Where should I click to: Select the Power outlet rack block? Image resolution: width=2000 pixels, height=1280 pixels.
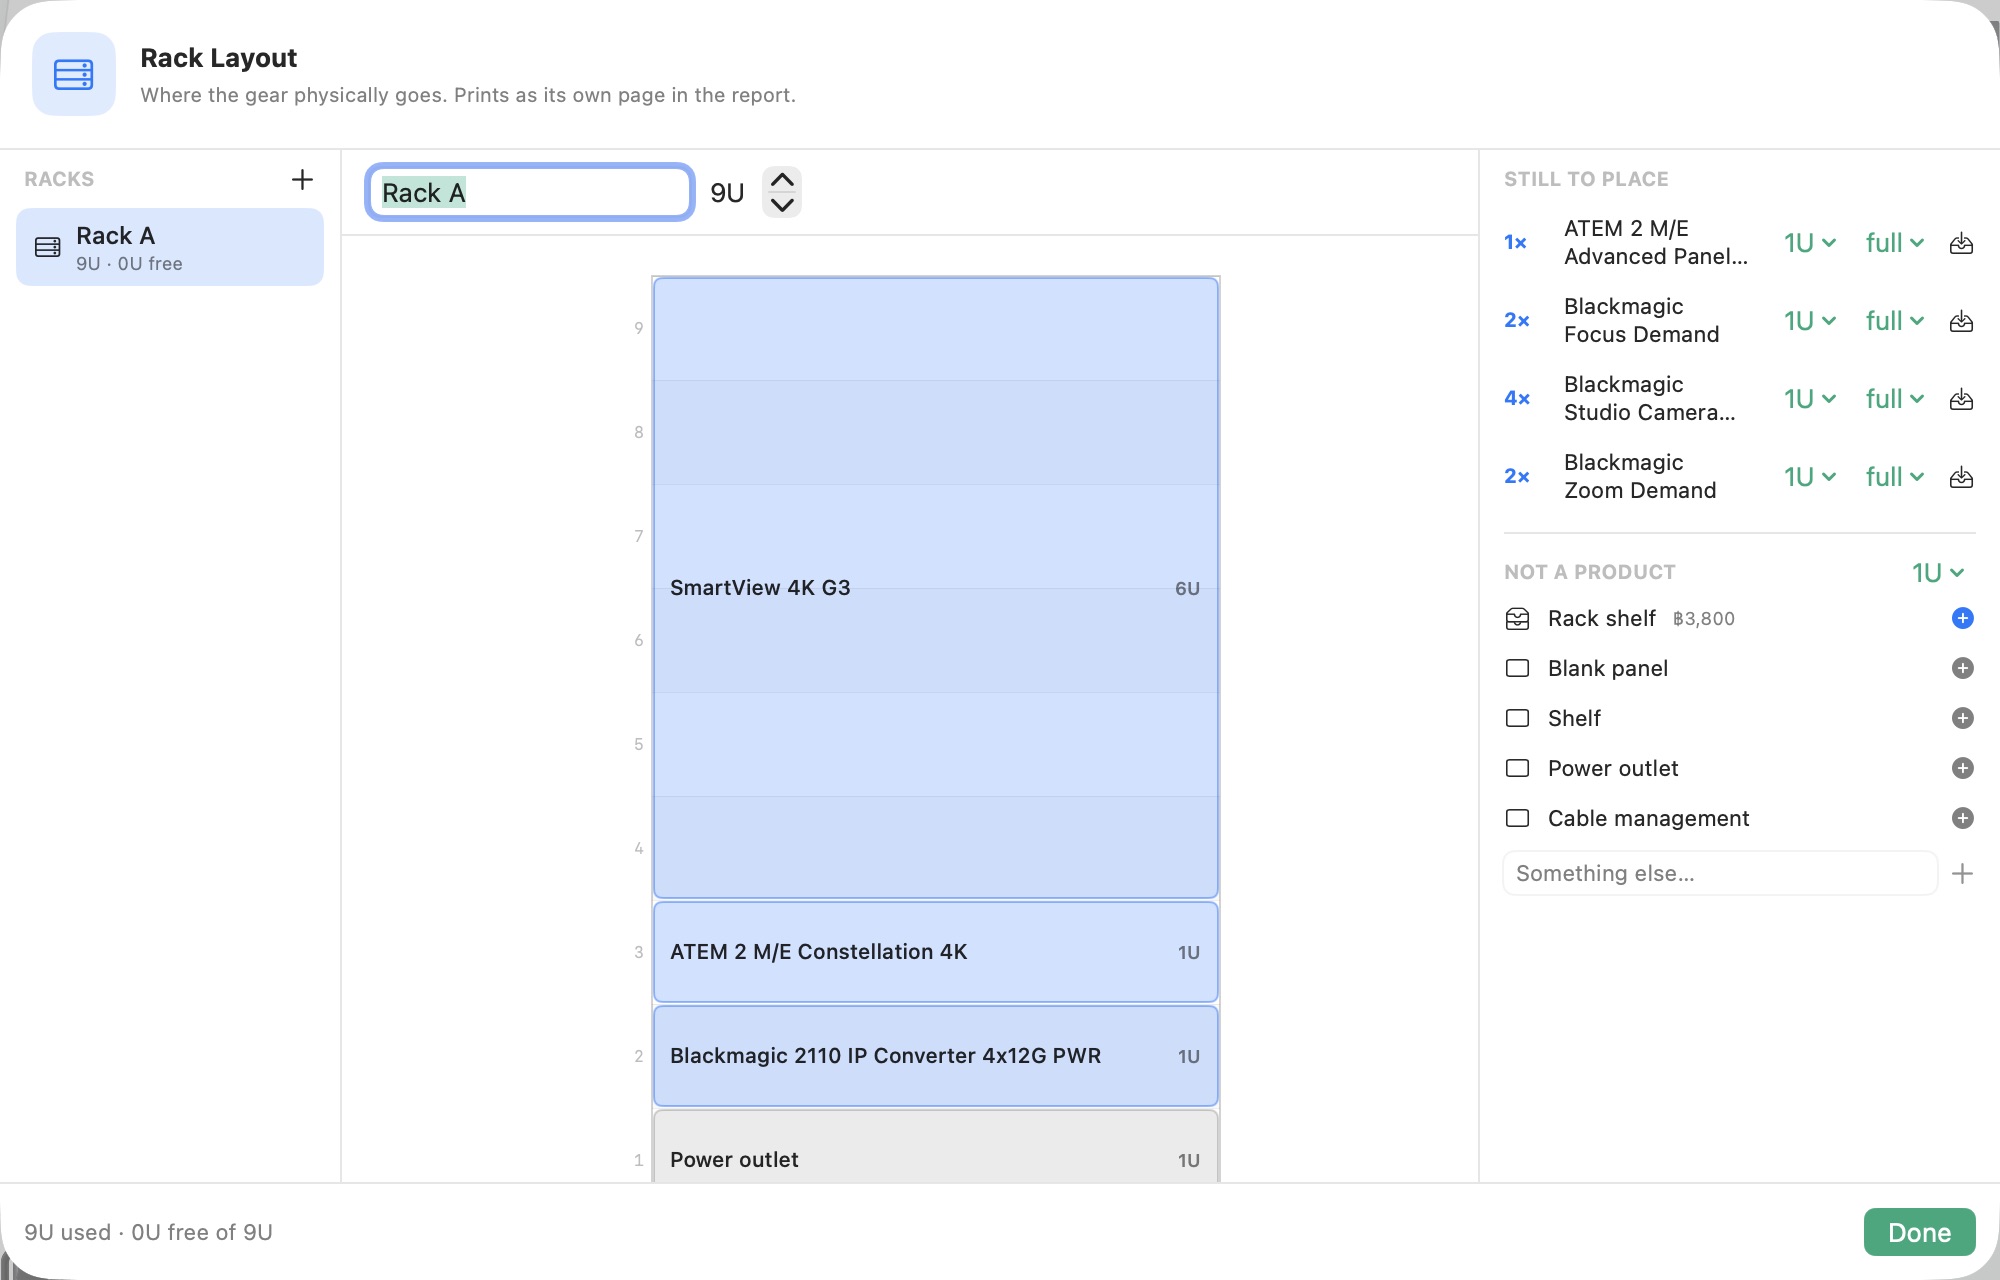pyautogui.click(x=936, y=1147)
